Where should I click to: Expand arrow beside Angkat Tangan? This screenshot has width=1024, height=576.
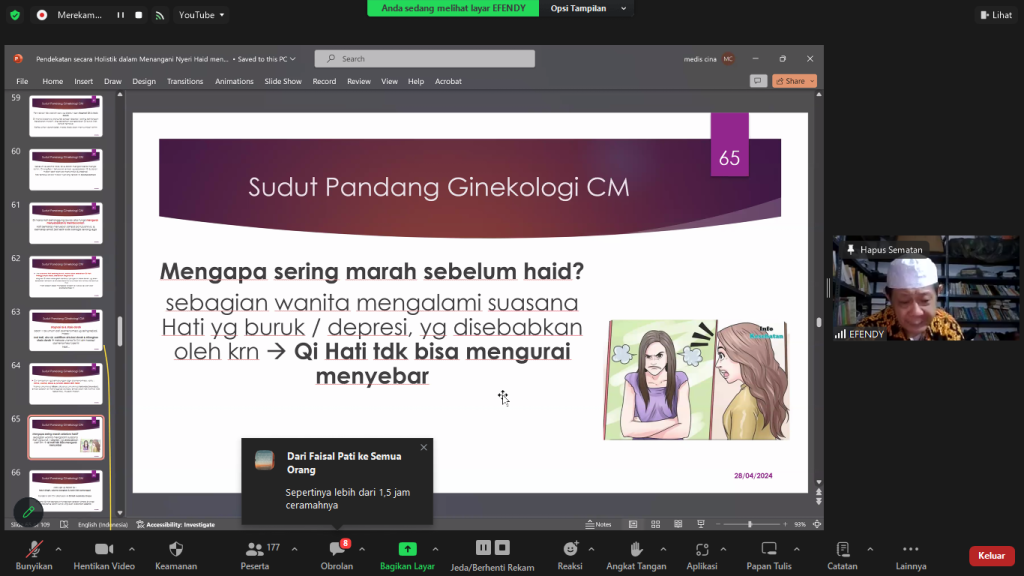pyautogui.click(x=663, y=549)
